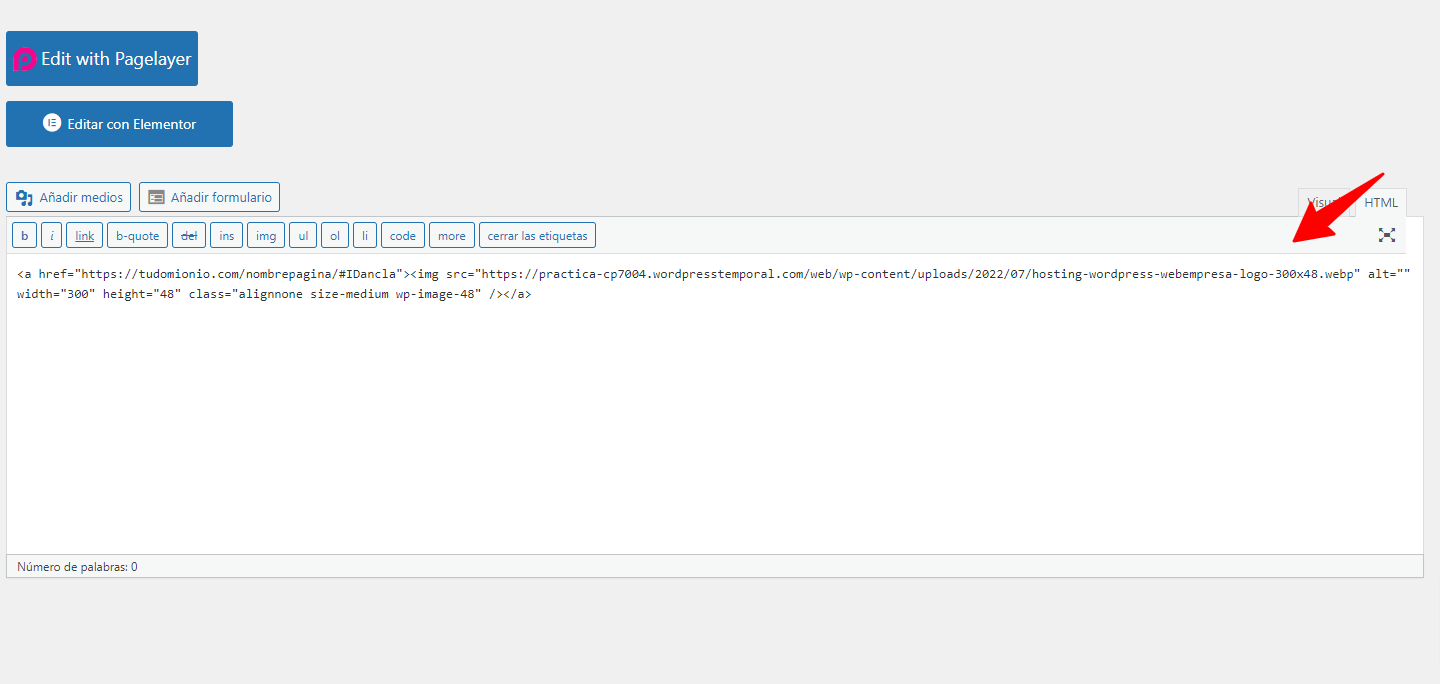Insert deleted text tag with del button

click(x=189, y=236)
